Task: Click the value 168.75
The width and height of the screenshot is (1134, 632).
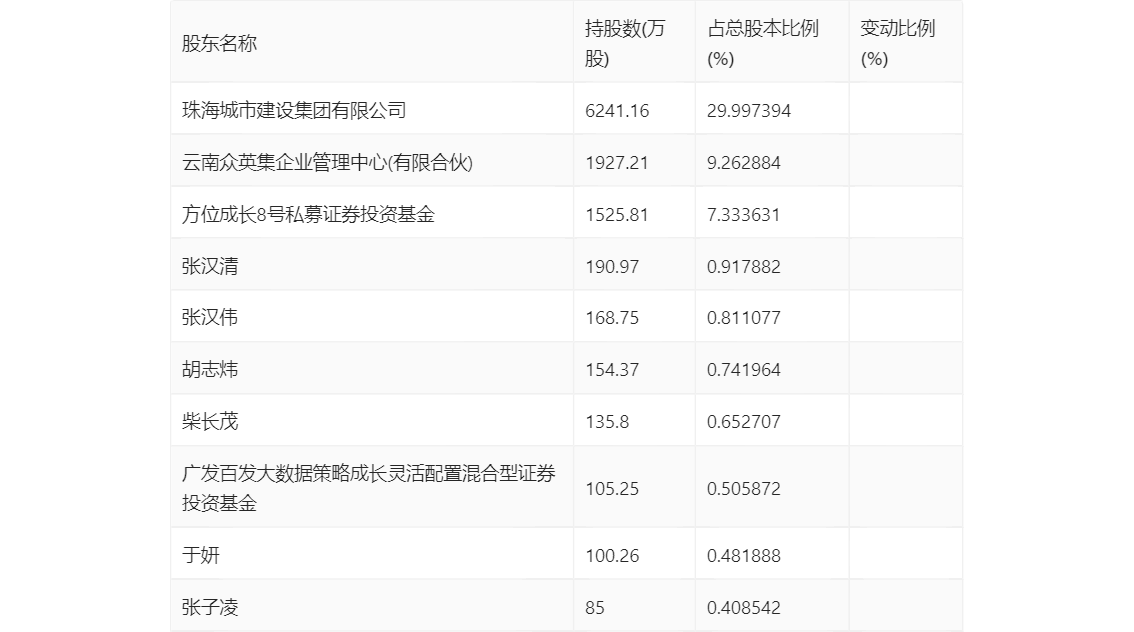Action: (612, 318)
